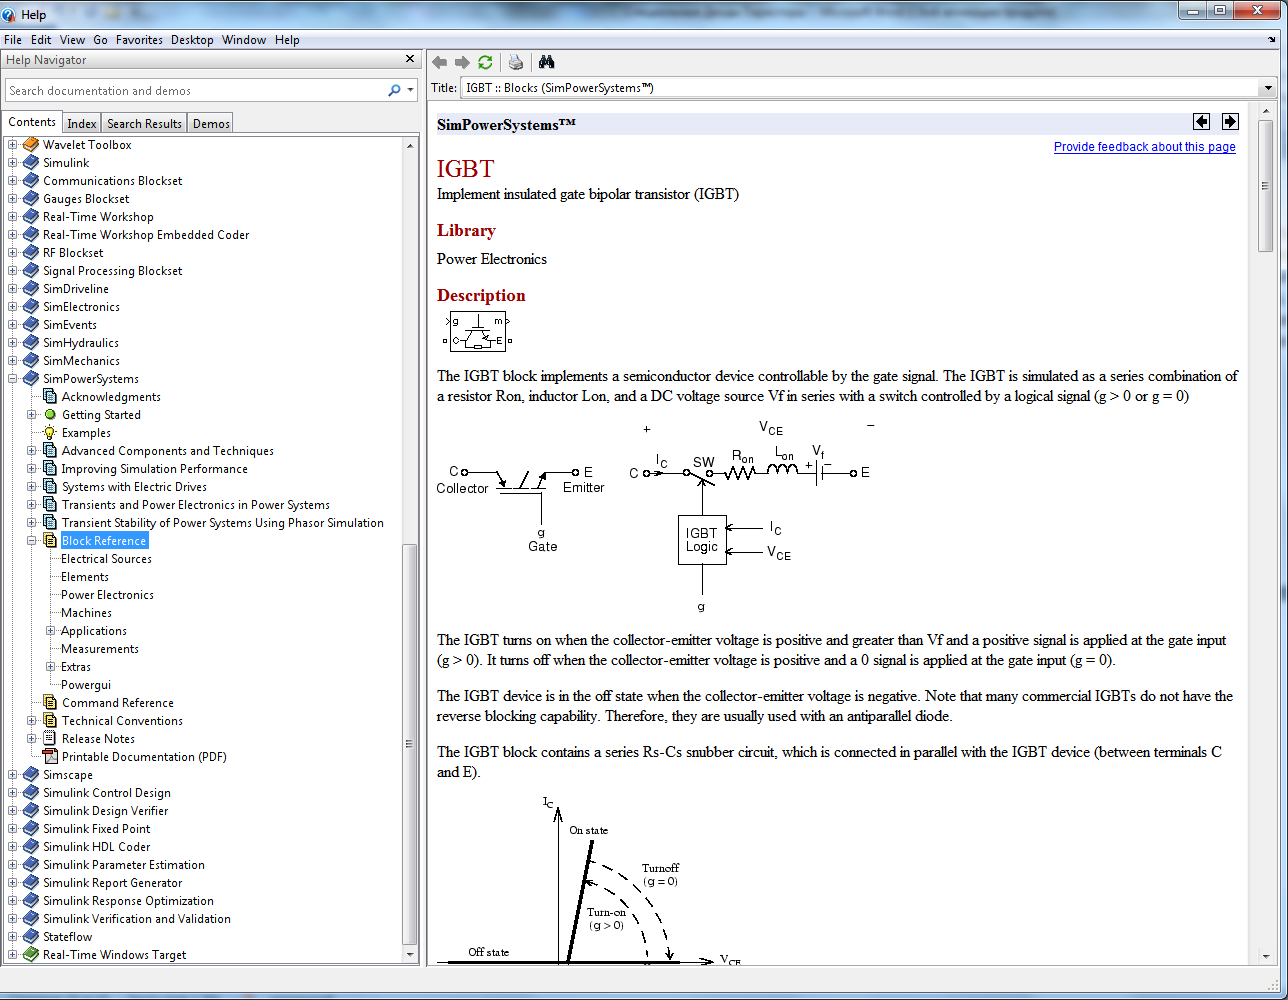The height and width of the screenshot is (1000, 1288).
Task: Expand the Extras tree node
Action: (51, 667)
